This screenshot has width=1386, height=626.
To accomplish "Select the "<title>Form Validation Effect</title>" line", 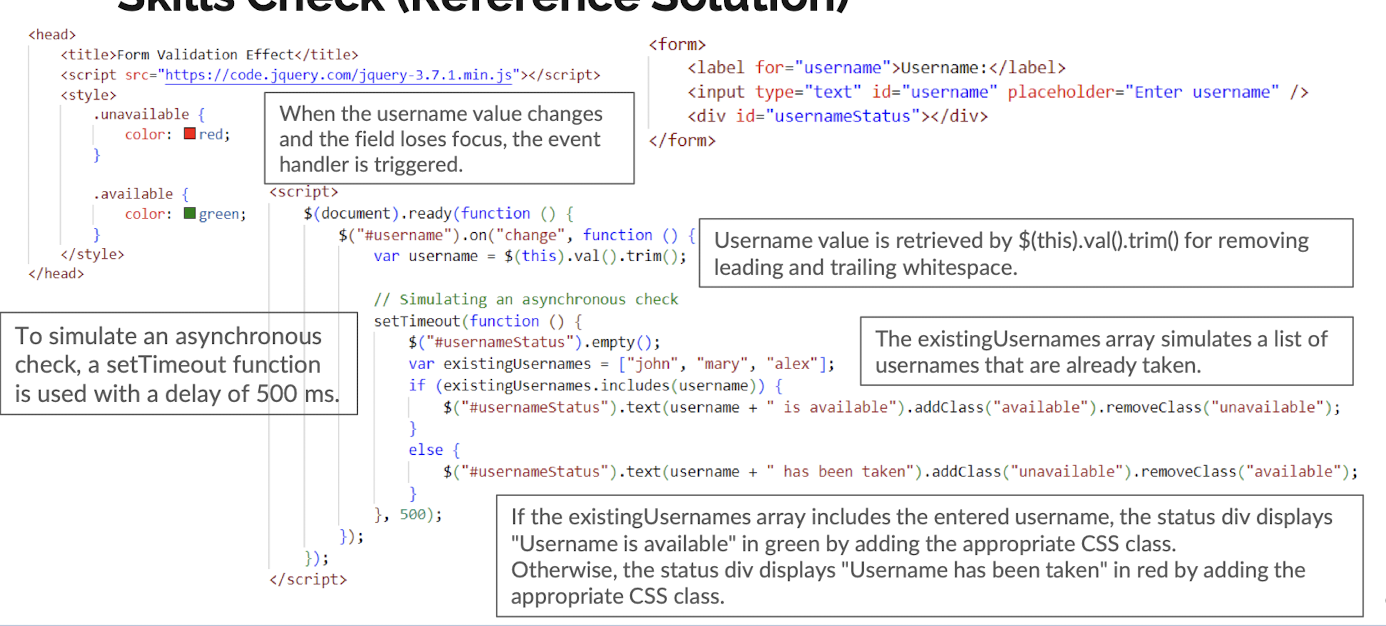I will click(209, 55).
